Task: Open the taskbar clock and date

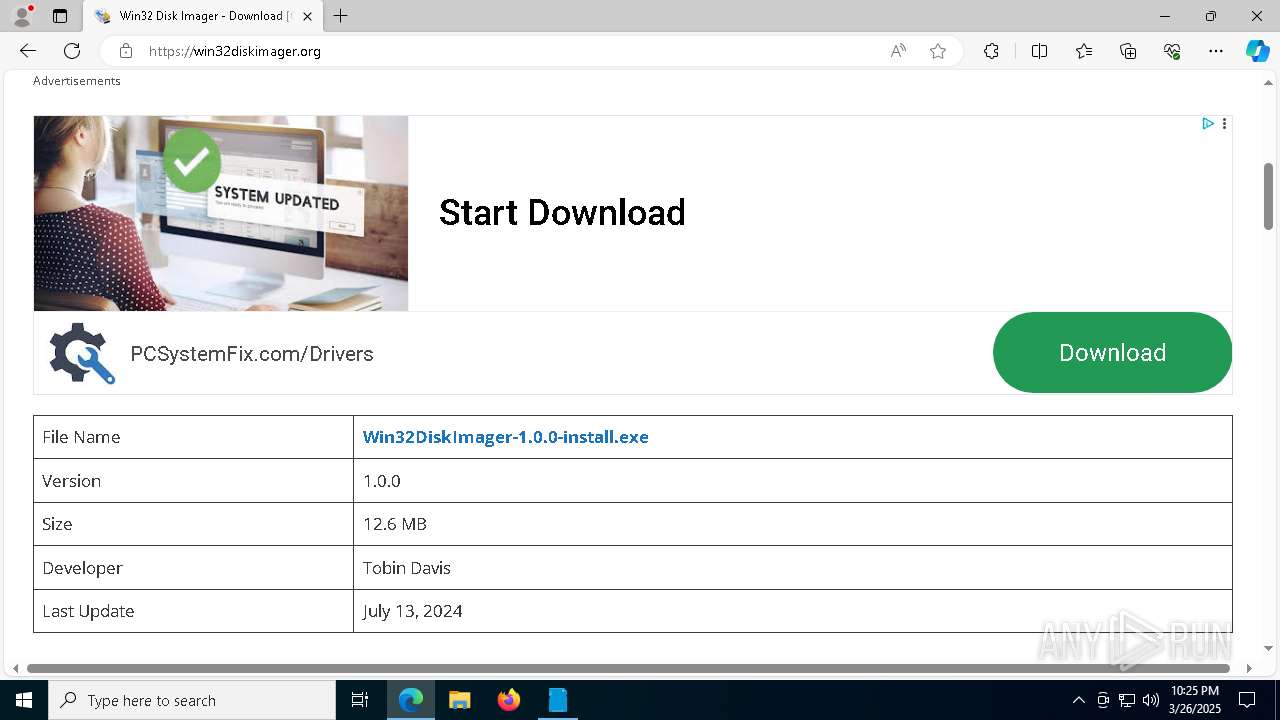Action: pos(1194,700)
